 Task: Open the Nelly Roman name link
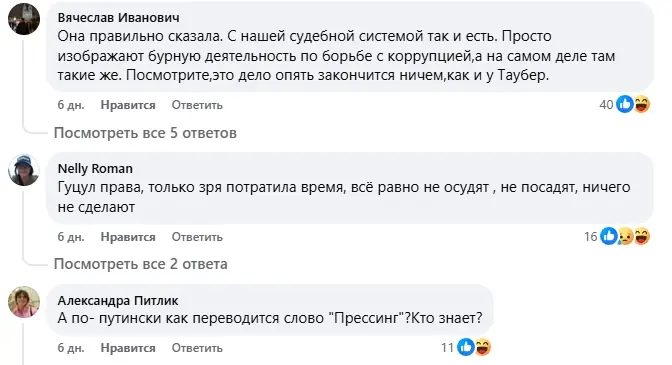pyautogui.click(x=95, y=168)
